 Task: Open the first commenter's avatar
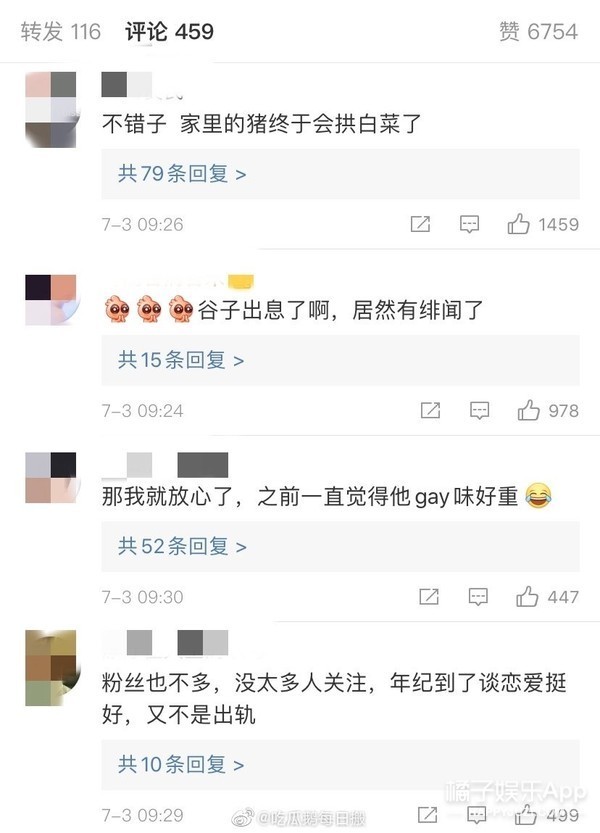coord(51,109)
